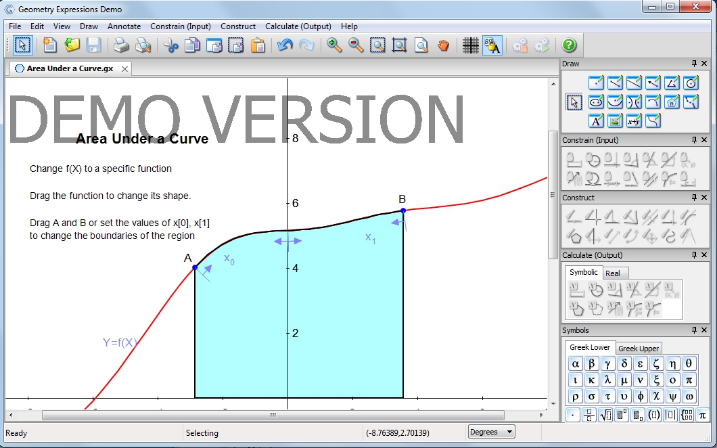Cut selection with the scissors icon
717x448 pixels.
pos(171,45)
